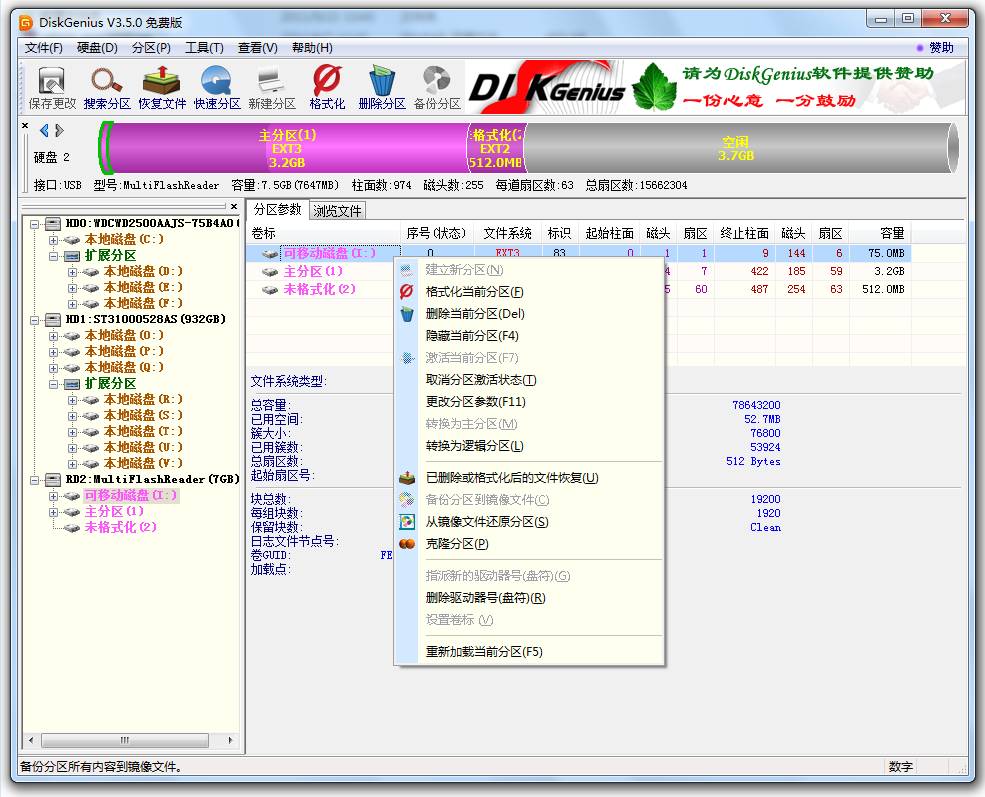Viewport: 985px width, 797px height.
Task: Click the trash icon next to 删除当前分区(Del)
Action: click(407, 313)
